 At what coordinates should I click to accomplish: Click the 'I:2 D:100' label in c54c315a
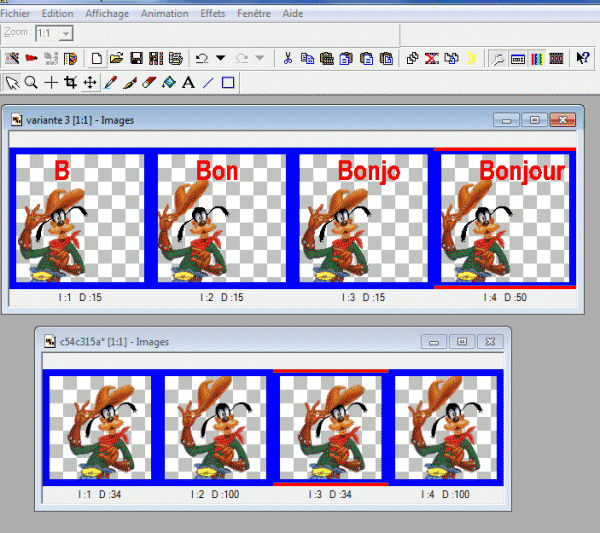pyautogui.click(x=215, y=494)
